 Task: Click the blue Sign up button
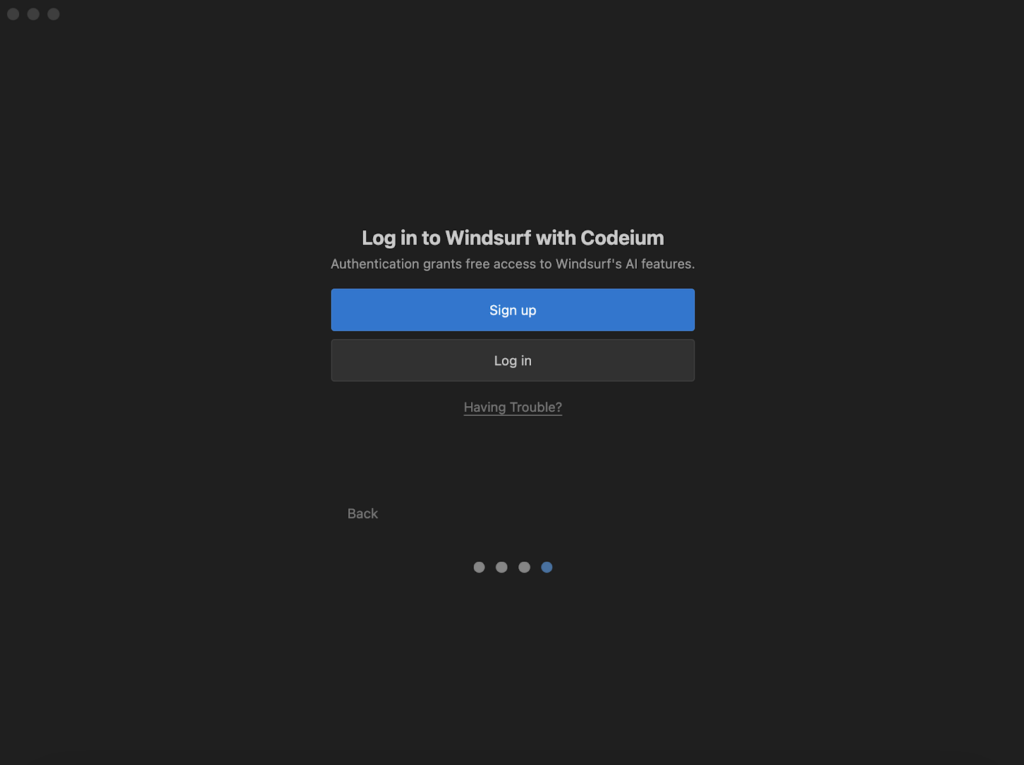coord(513,310)
